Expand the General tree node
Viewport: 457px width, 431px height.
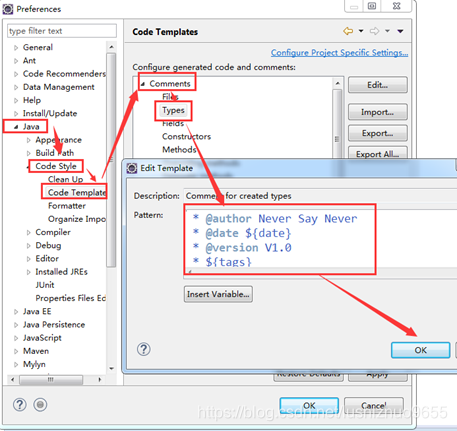click(x=16, y=48)
